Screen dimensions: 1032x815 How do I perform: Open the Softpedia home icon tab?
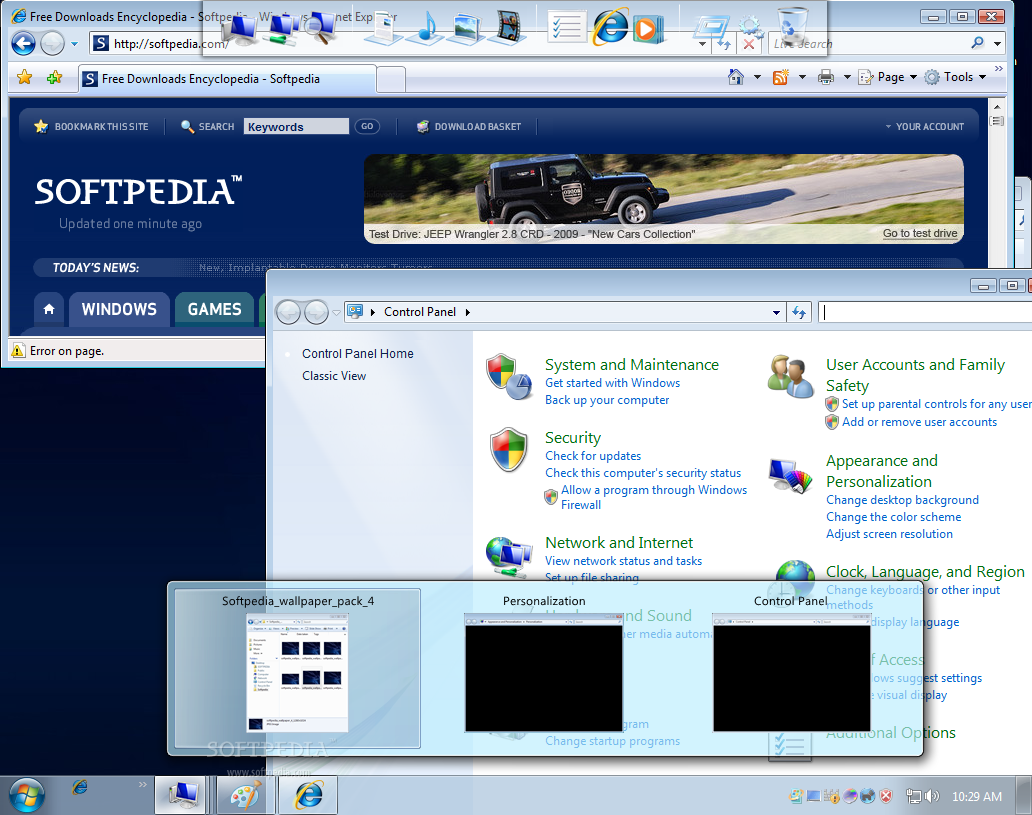click(x=49, y=309)
